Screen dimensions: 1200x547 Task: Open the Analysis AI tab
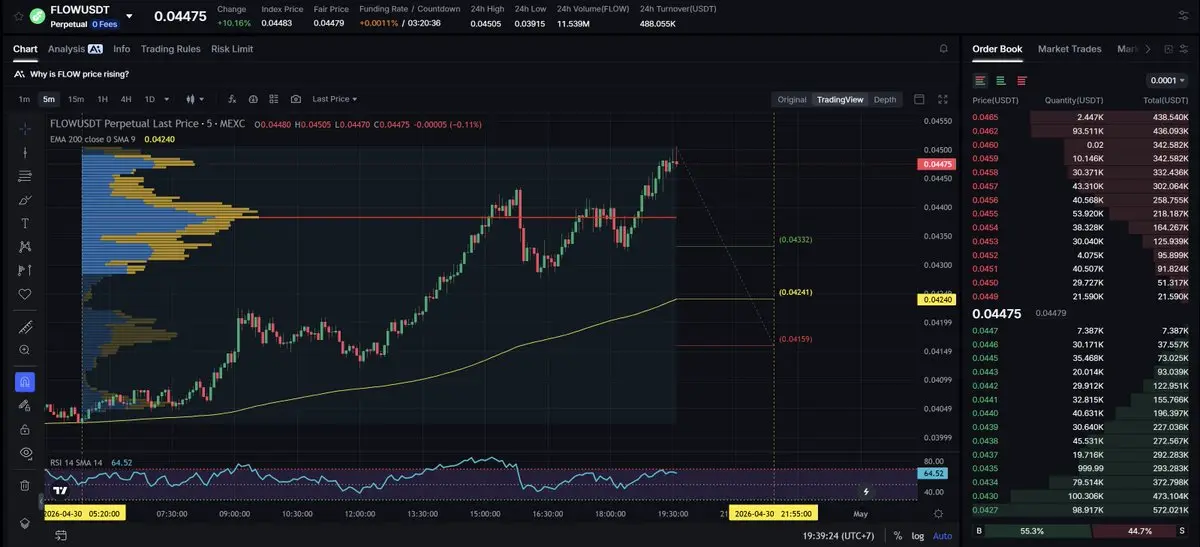coord(75,49)
